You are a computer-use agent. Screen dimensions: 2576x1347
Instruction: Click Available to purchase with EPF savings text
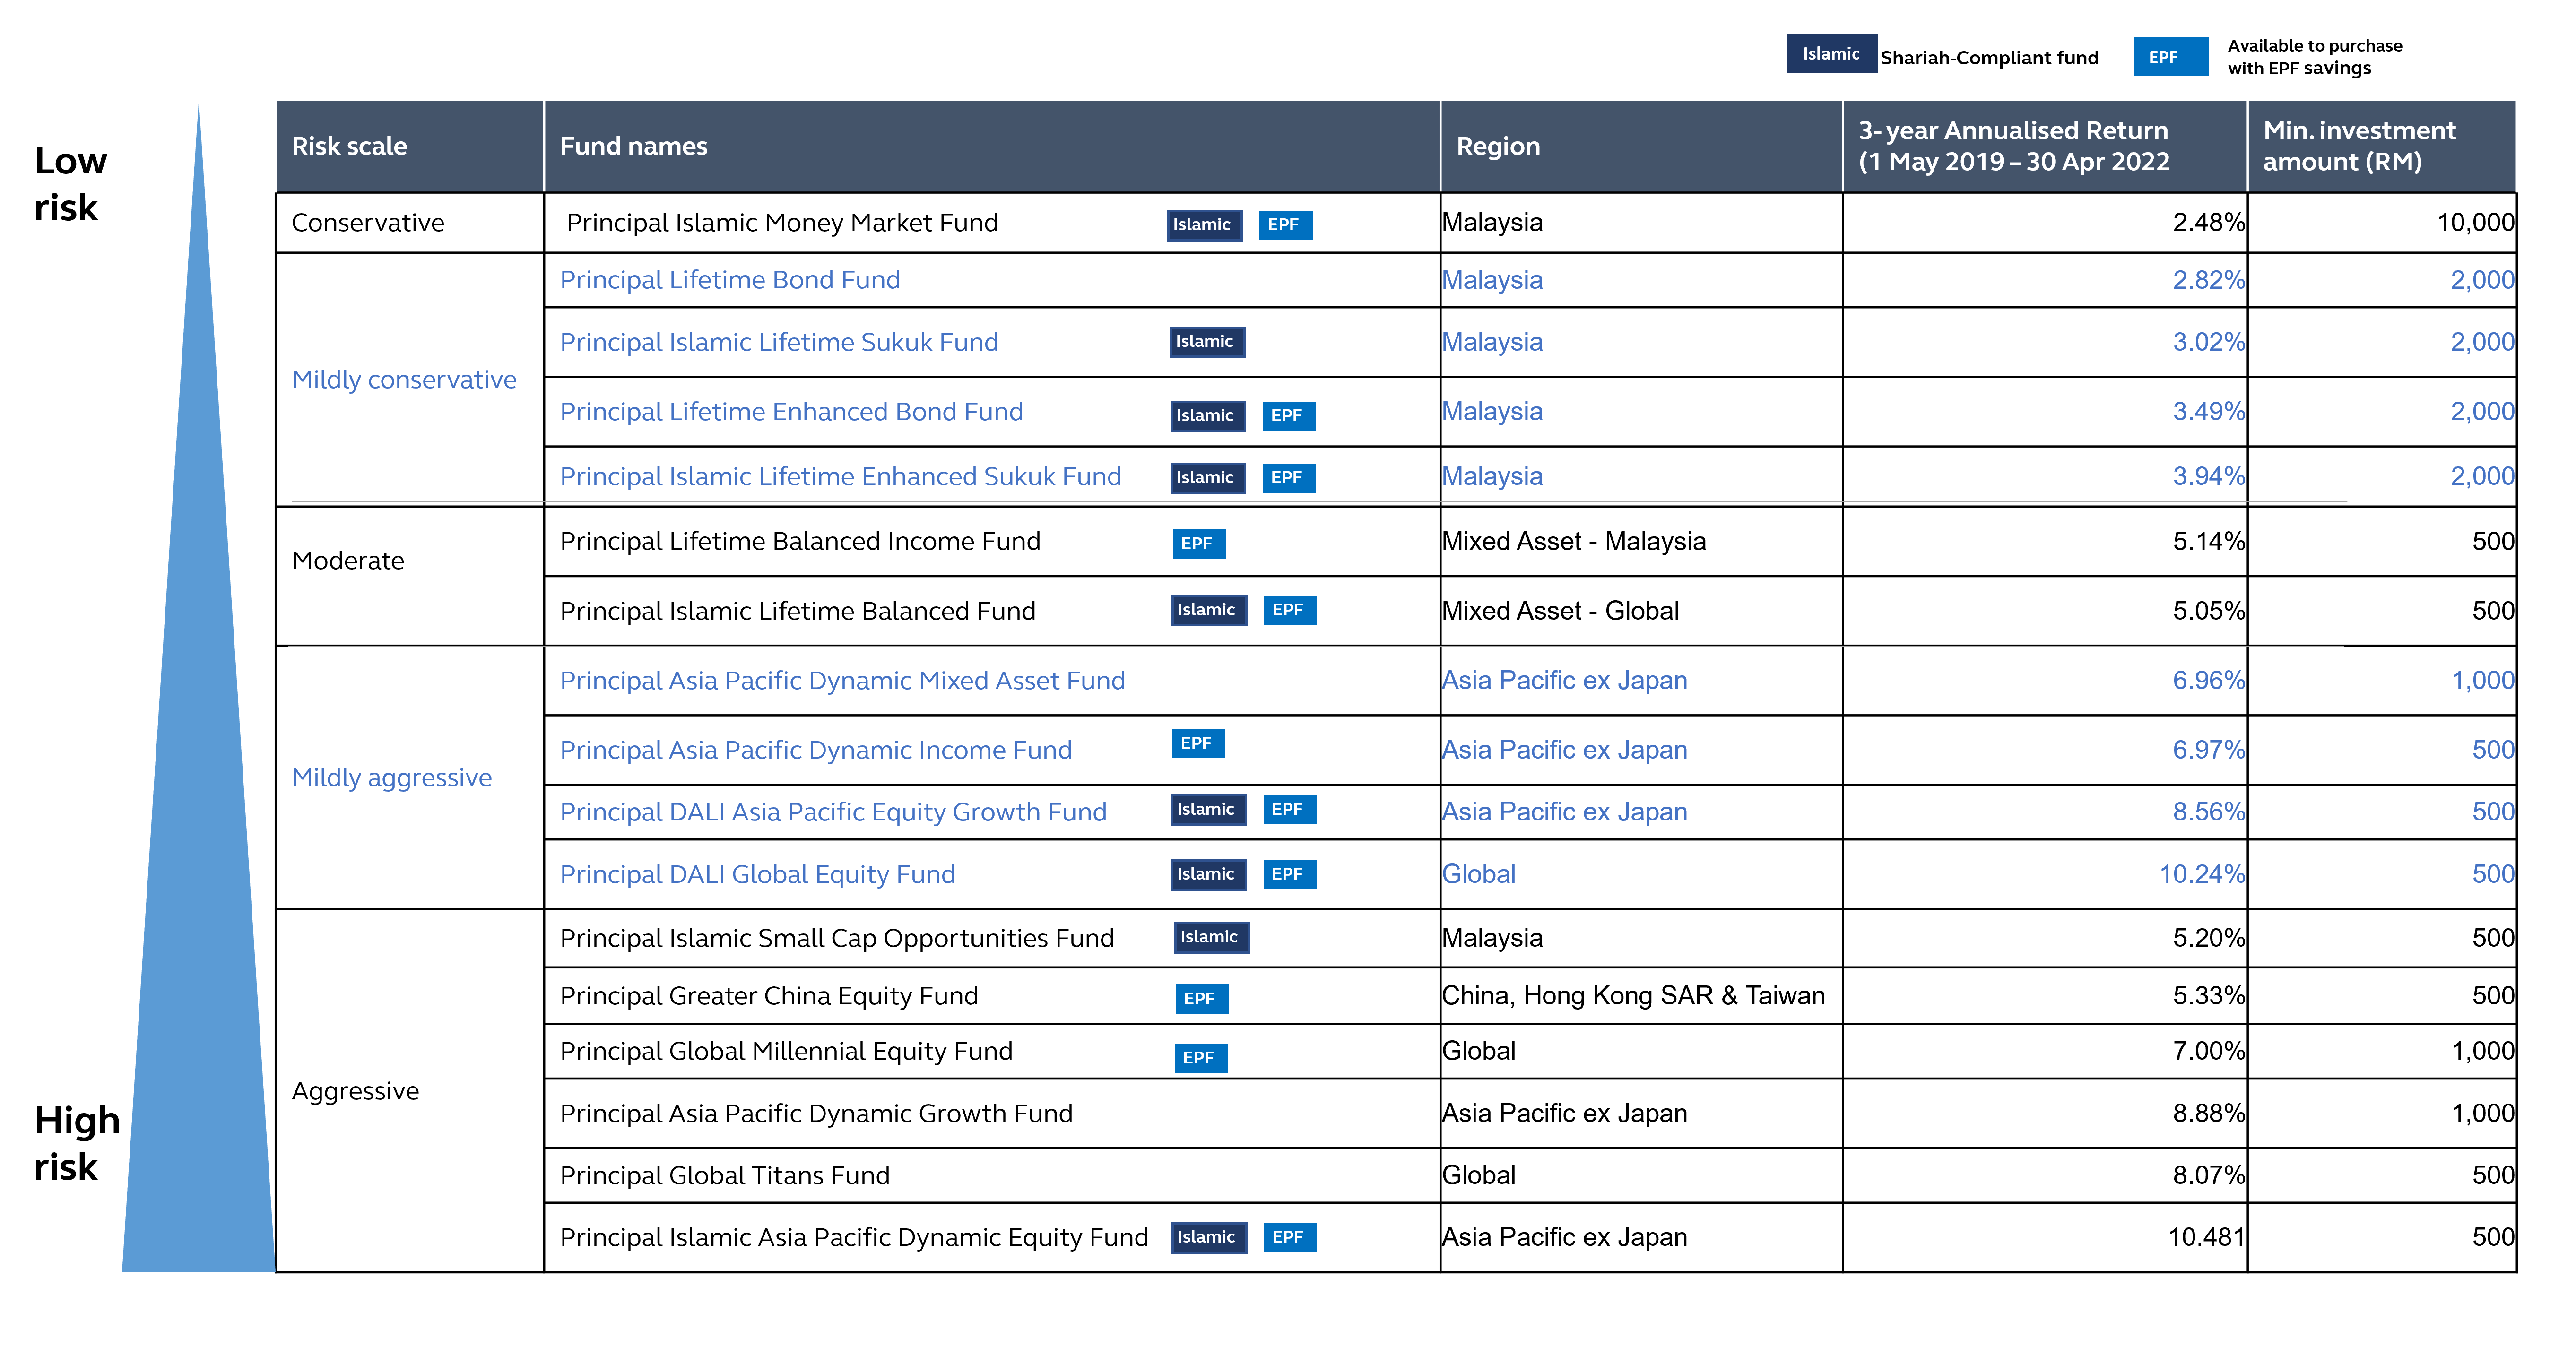point(2314,57)
